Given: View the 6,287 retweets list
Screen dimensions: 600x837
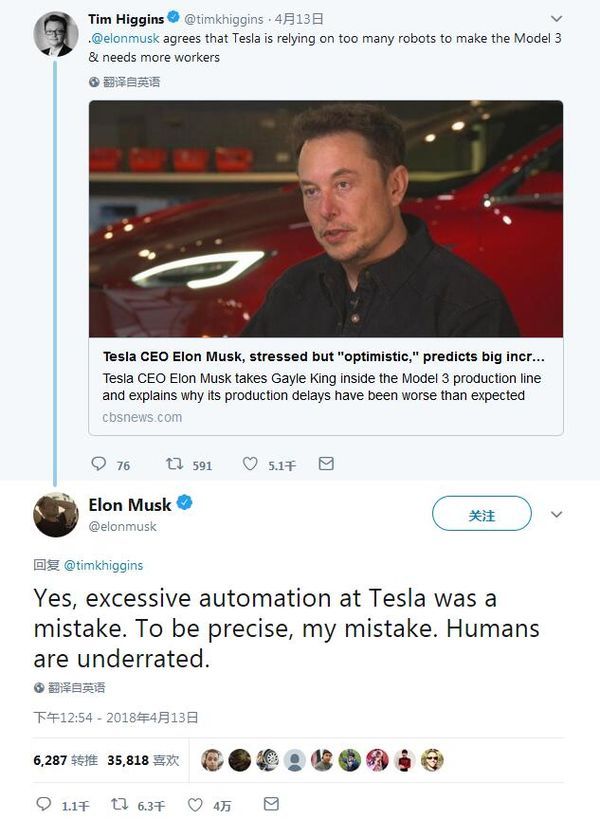Looking at the screenshot, I should coord(63,760).
